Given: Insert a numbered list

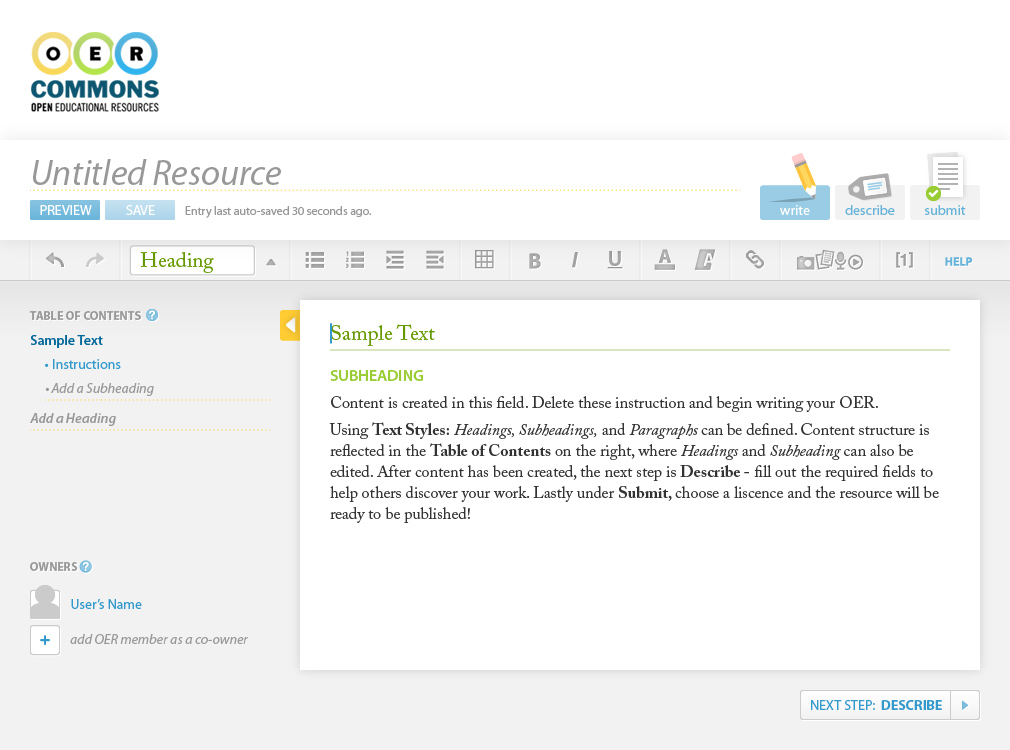Looking at the screenshot, I should point(355,261).
